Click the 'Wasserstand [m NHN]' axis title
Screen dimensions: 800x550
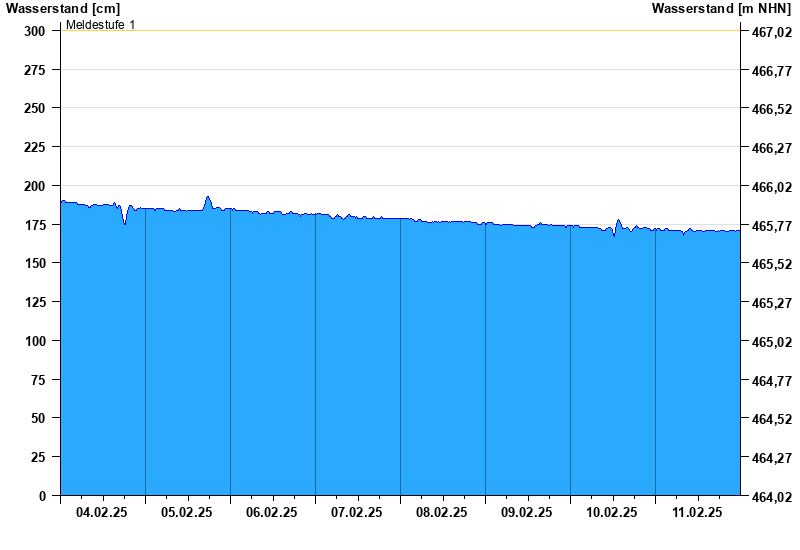coord(721,9)
